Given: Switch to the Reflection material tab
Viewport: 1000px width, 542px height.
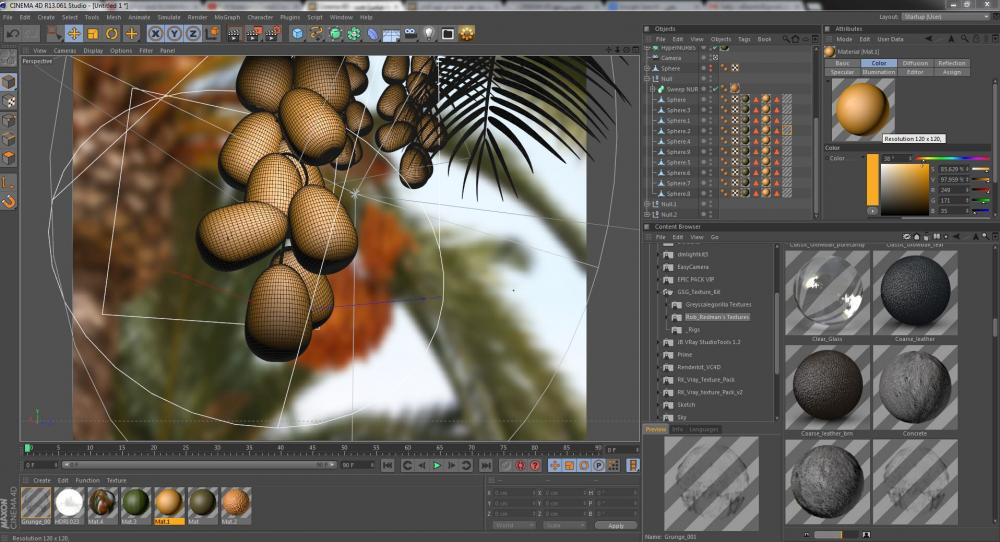Looking at the screenshot, I should (x=951, y=63).
